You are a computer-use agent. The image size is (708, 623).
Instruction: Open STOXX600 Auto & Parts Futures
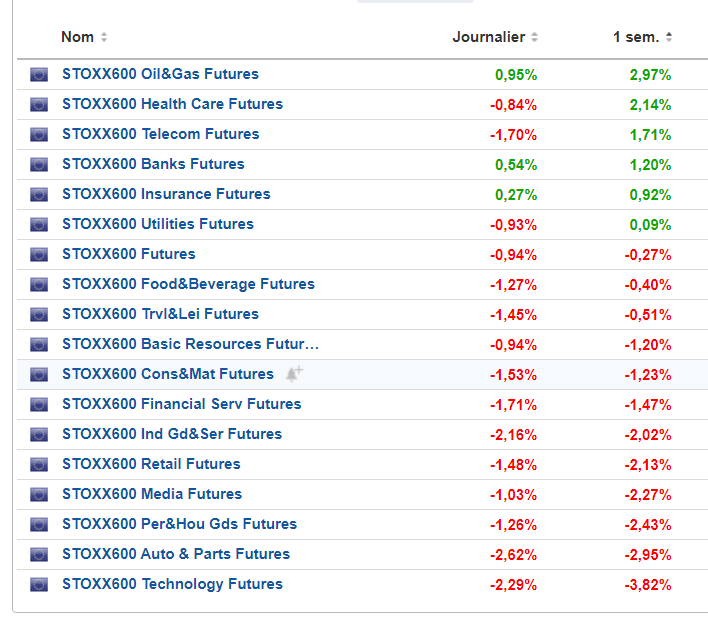point(176,554)
